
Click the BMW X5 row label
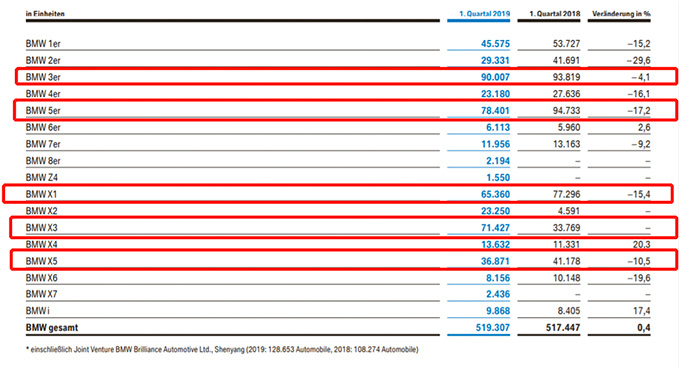point(42,261)
